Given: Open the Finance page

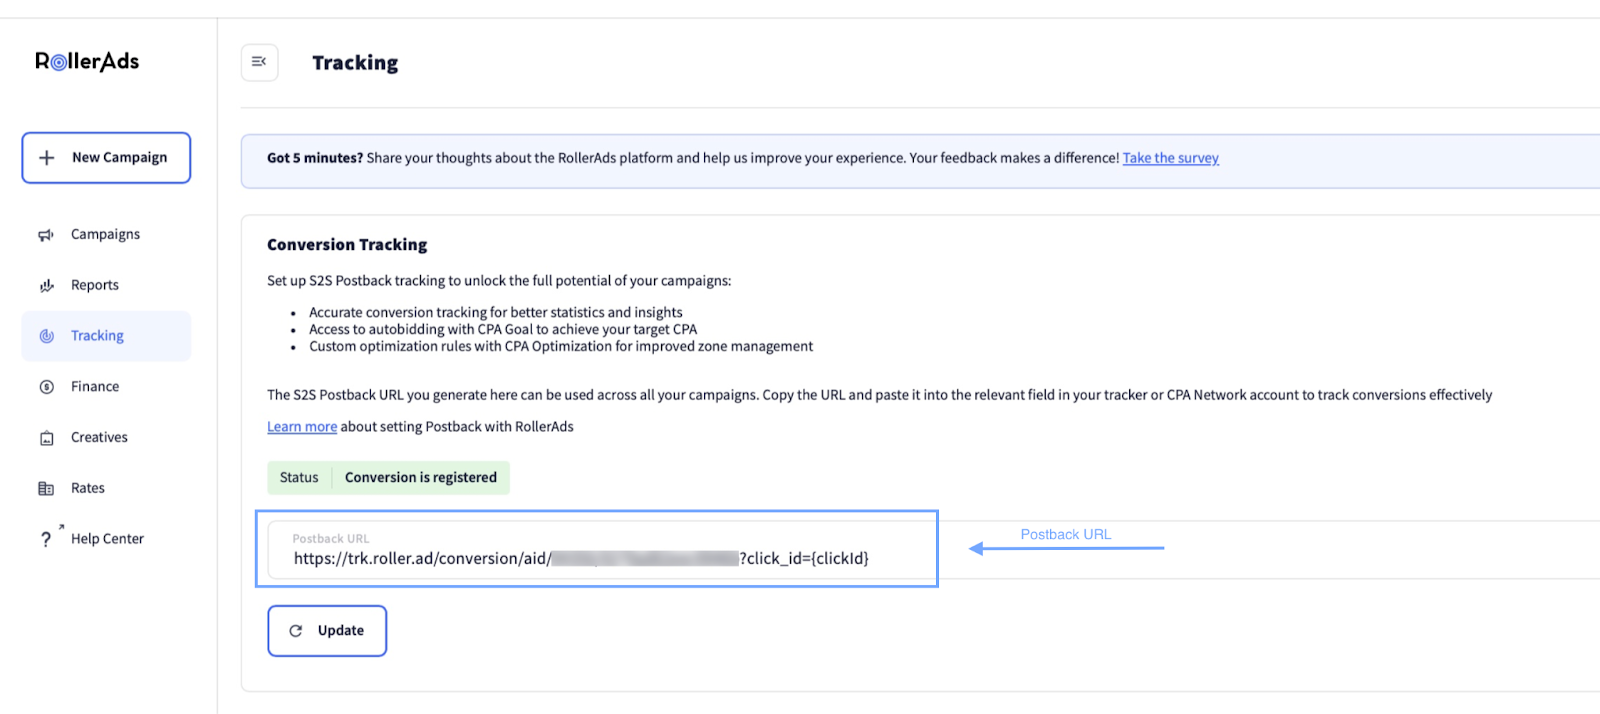Looking at the screenshot, I should point(106,386).
